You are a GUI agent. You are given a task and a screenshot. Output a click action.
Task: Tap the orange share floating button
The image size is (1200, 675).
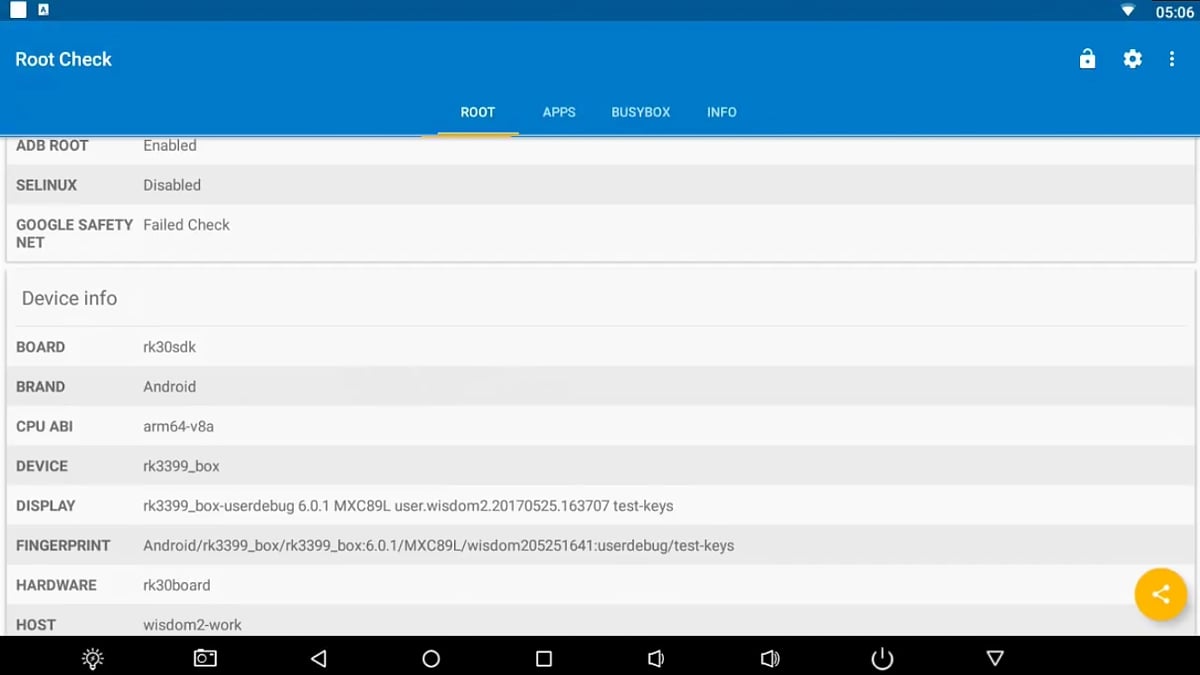(1160, 594)
